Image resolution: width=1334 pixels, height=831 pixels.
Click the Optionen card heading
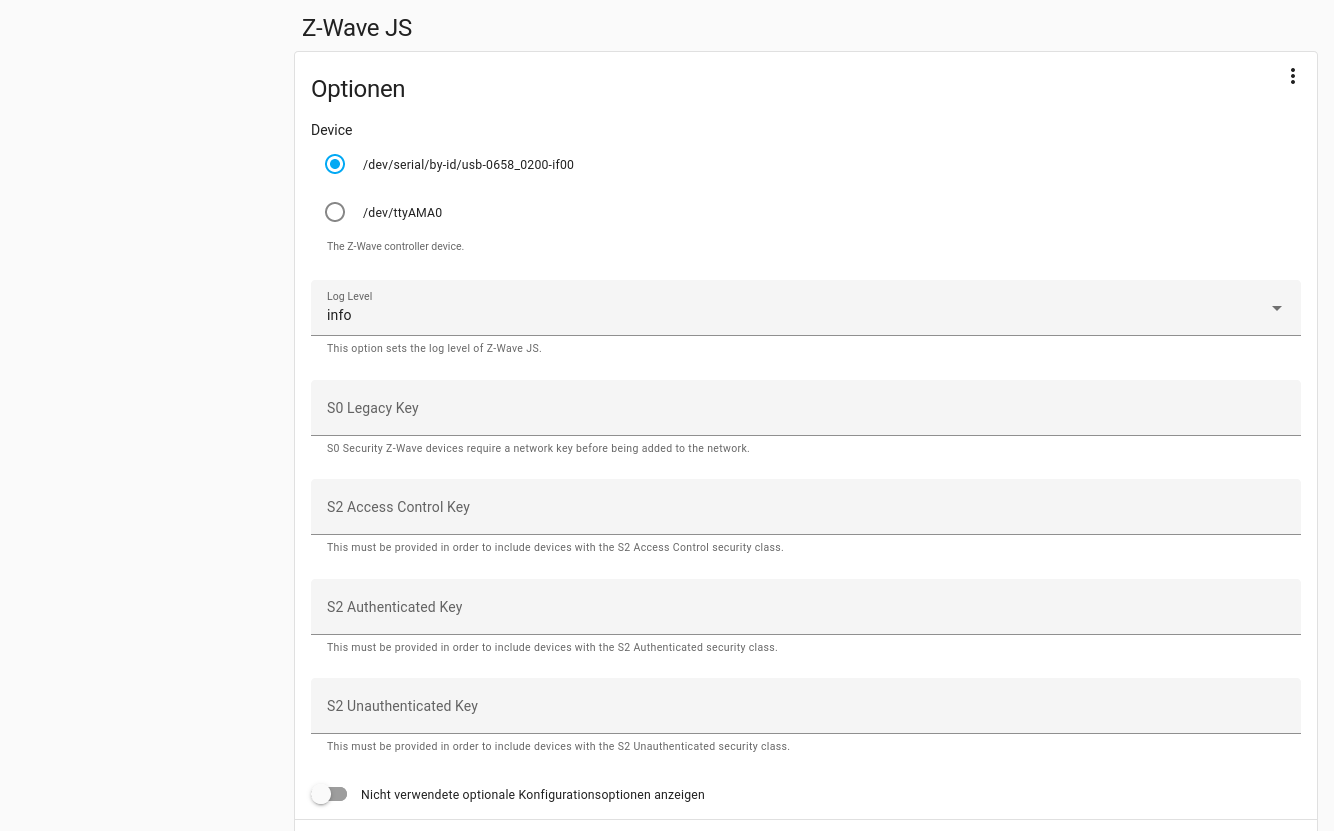pos(358,89)
